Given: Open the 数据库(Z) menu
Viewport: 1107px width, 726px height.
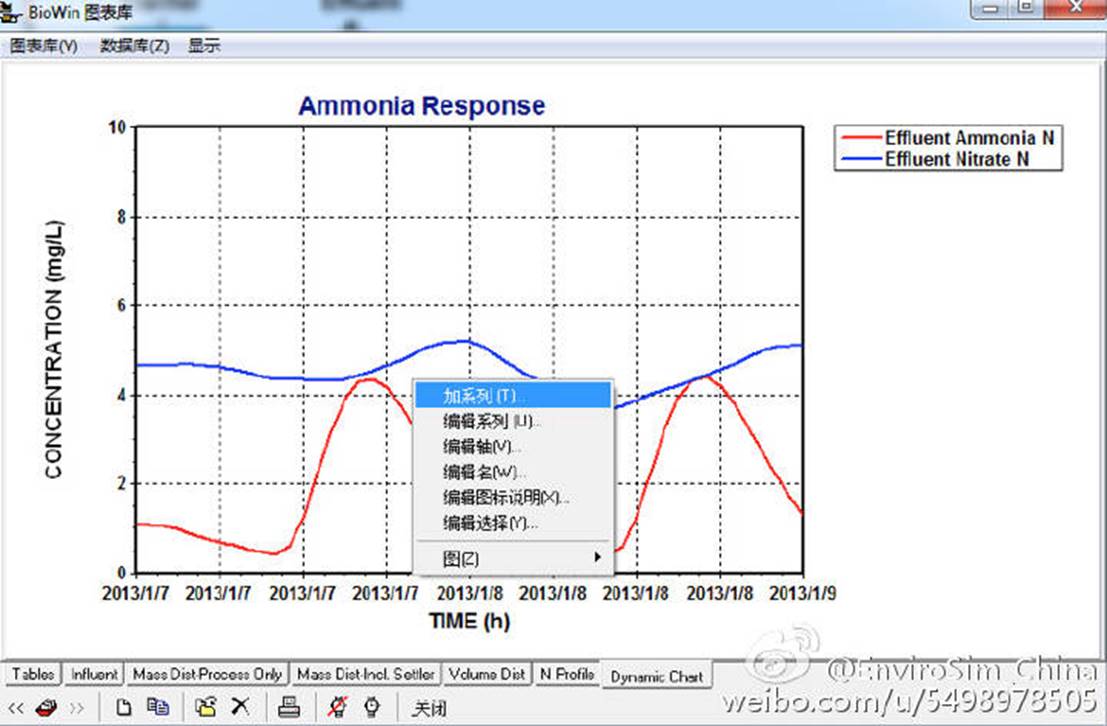Looking at the screenshot, I should click(135, 46).
